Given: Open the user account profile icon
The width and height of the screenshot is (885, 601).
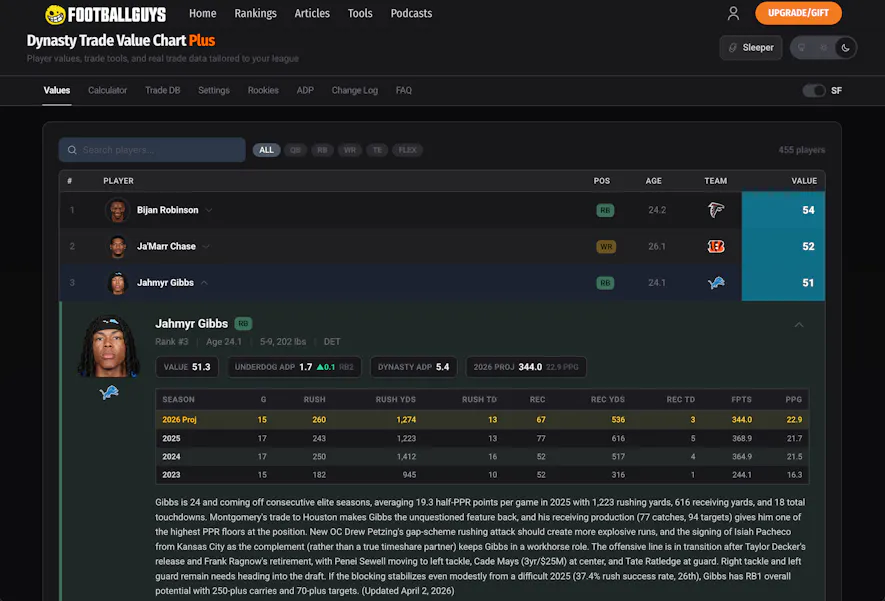Looking at the screenshot, I should coord(733,14).
